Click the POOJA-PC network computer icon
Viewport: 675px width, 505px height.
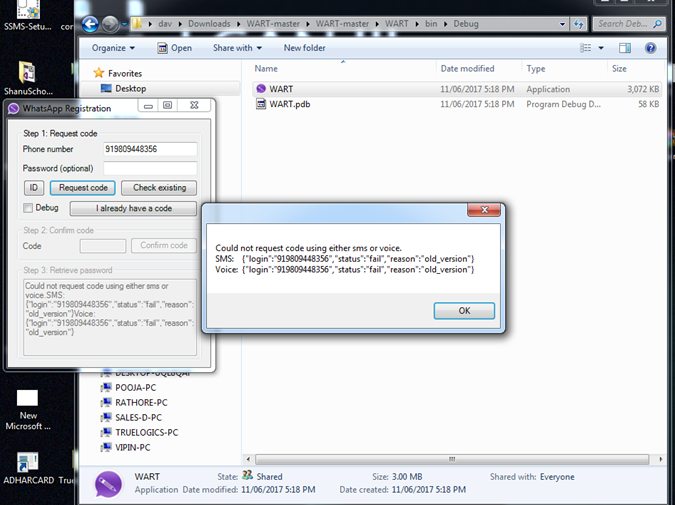click(x=106, y=387)
